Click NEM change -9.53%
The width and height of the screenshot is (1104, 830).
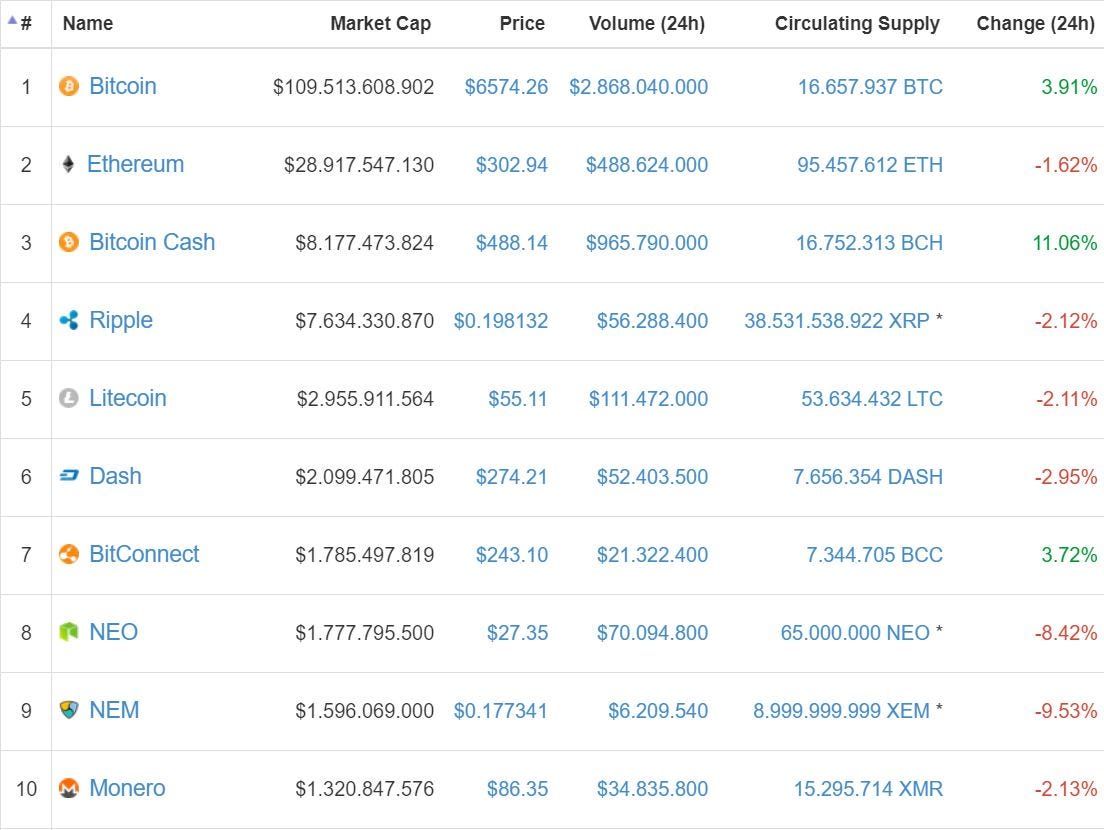tap(1066, 711)
